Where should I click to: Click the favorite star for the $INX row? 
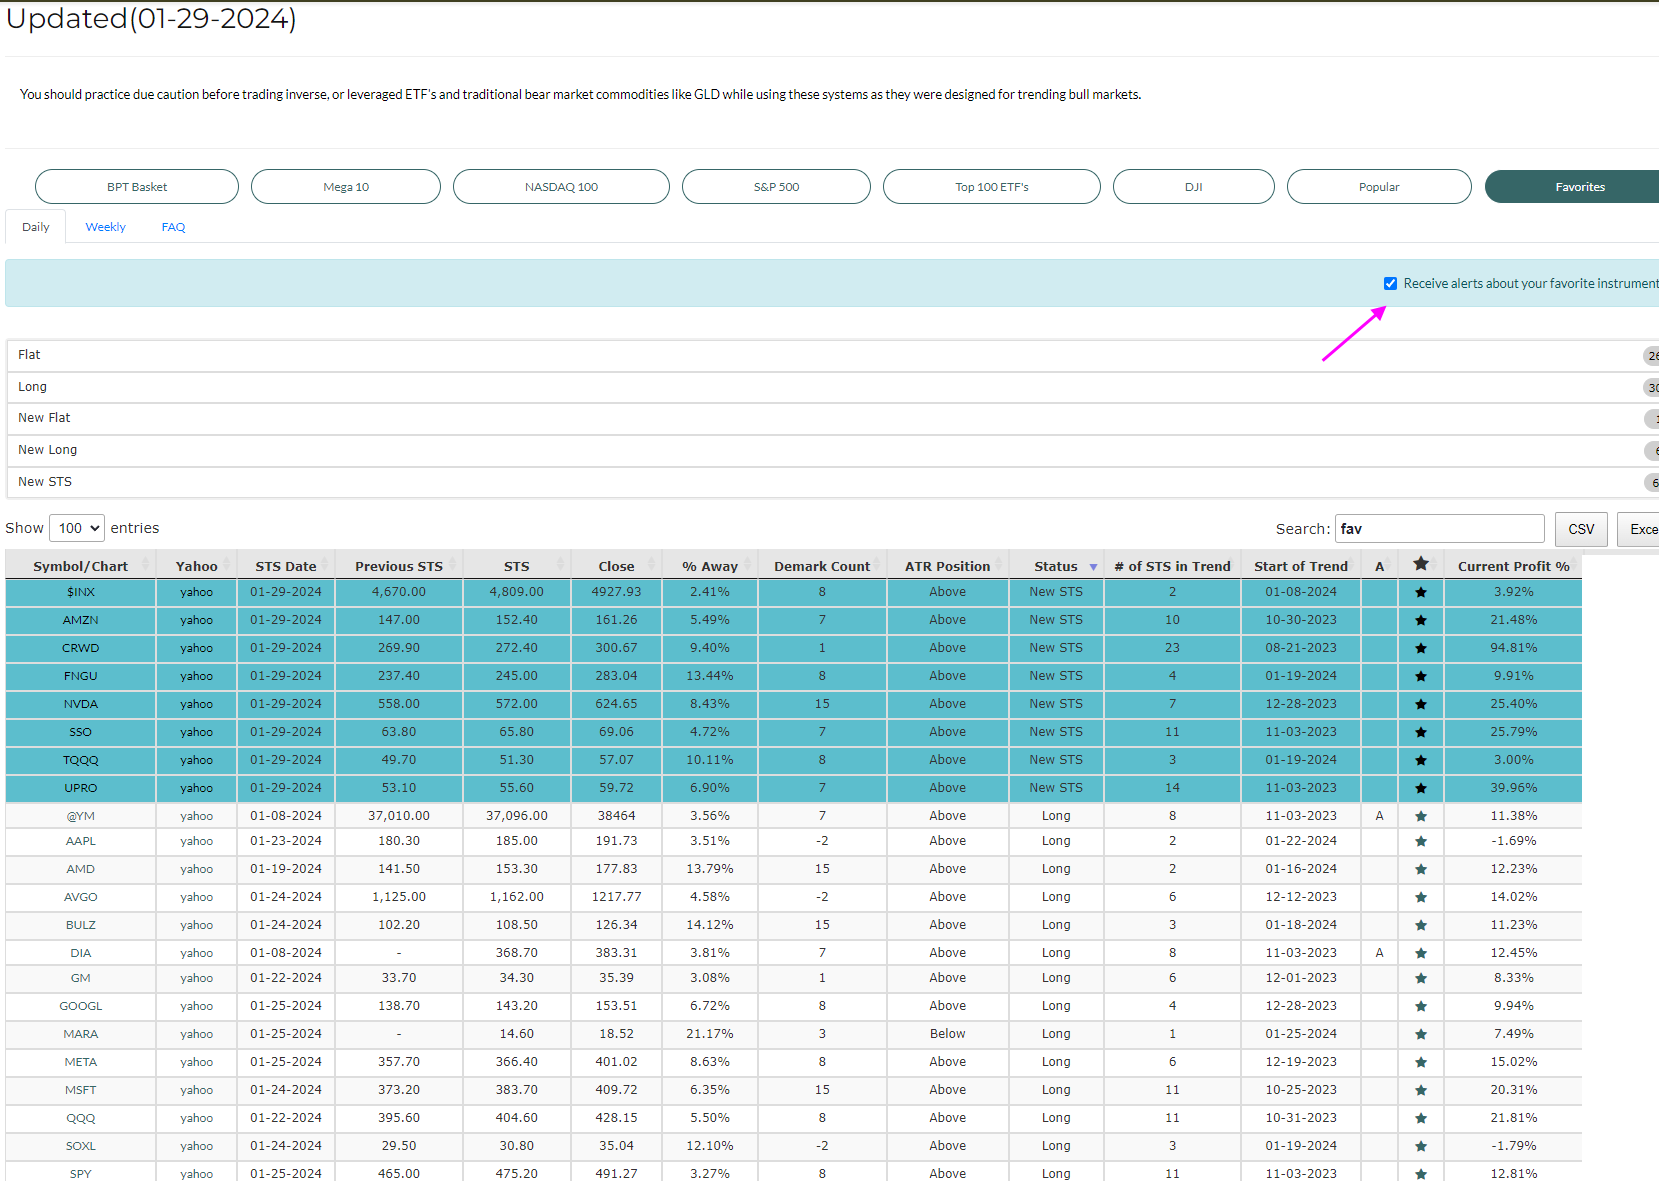(x=1420, y=592)
